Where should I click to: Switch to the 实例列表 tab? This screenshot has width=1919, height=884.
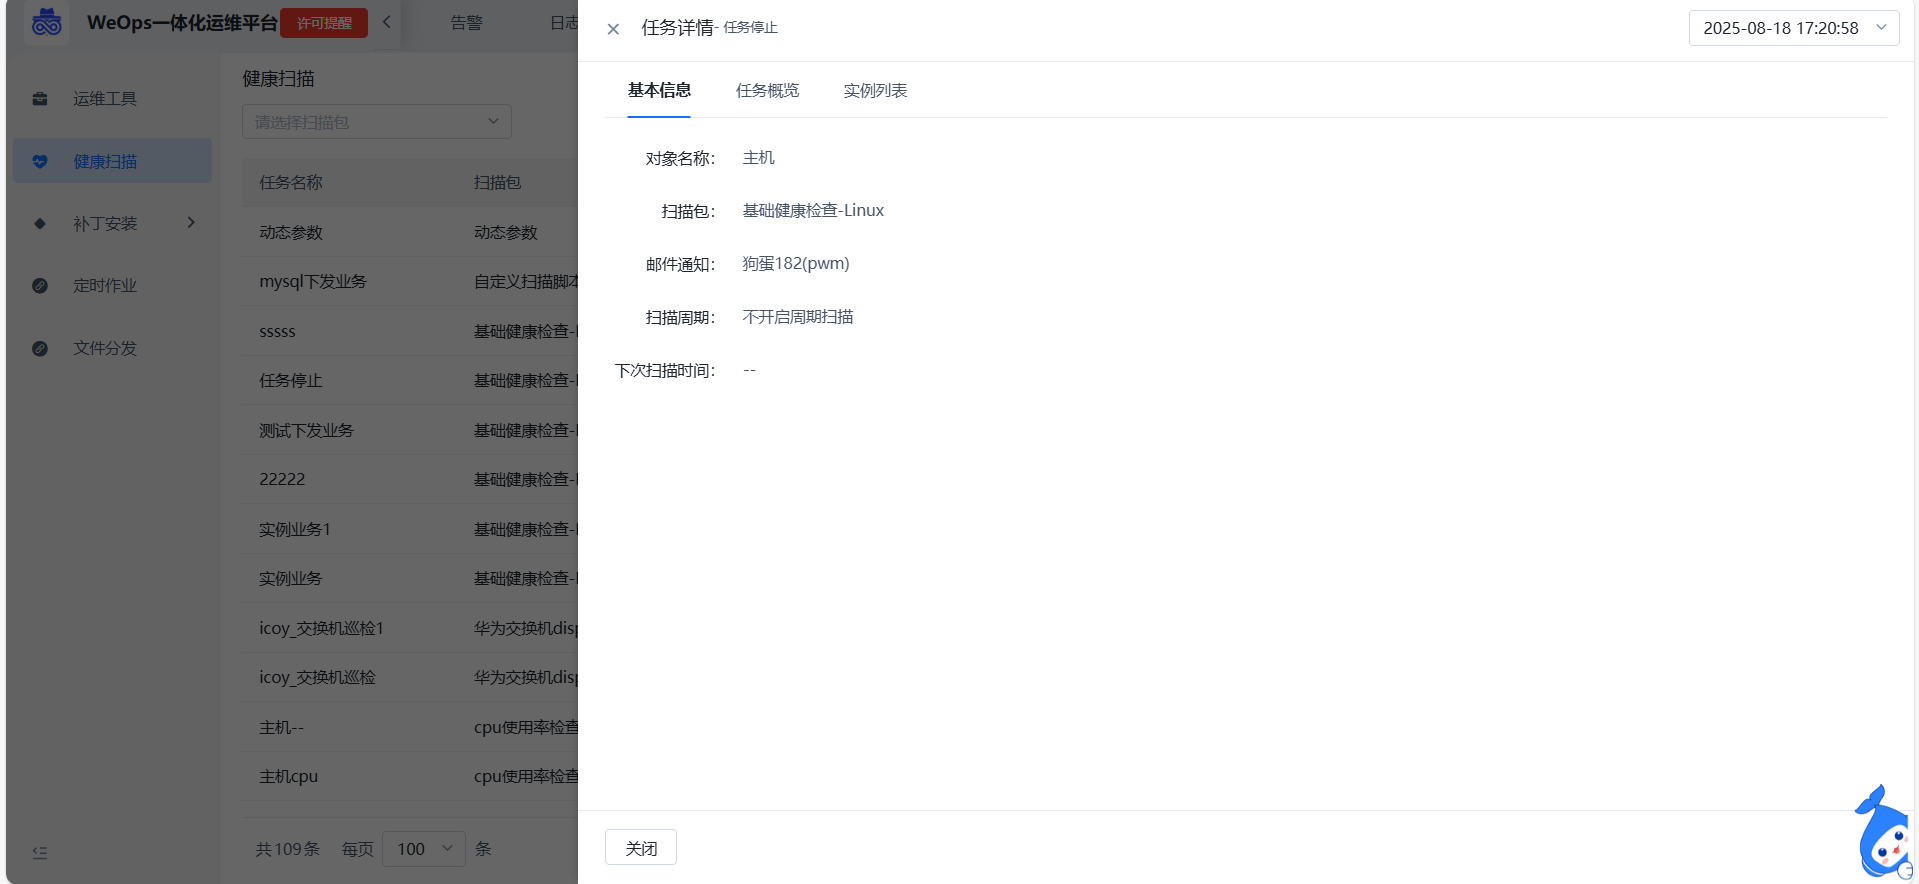coord(875,91)
